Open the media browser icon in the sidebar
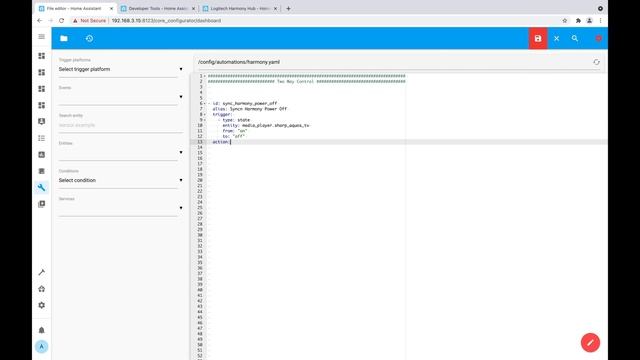The image size is (640, 360). point(42,204)
